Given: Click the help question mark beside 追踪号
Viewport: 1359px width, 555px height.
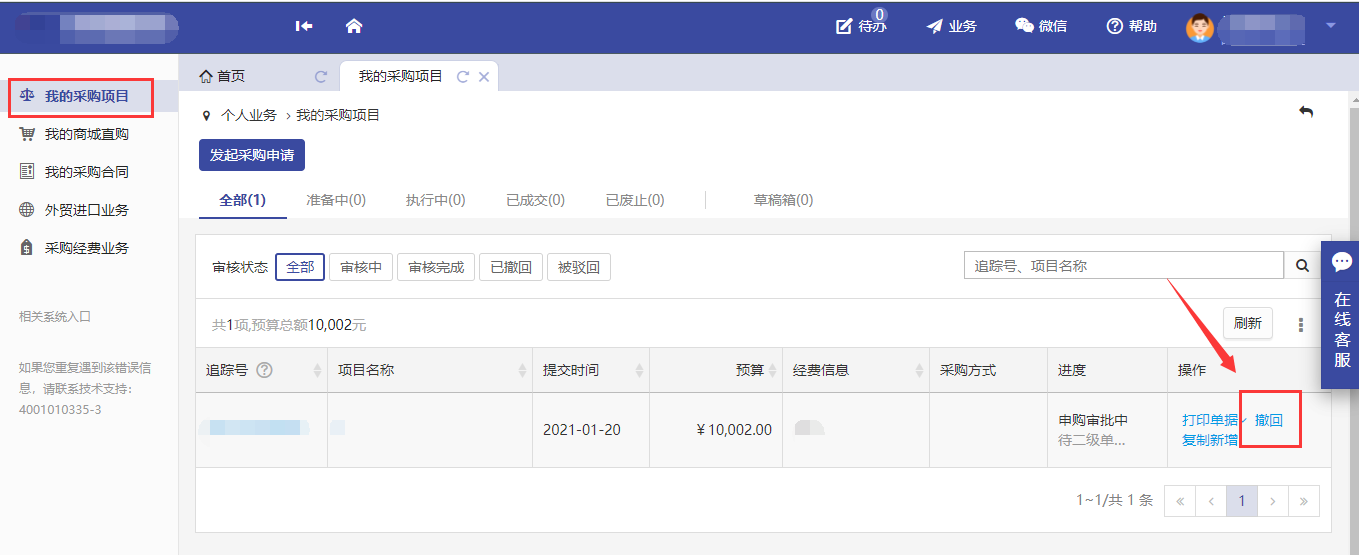Looking at the screenshot, I should 264,370.
